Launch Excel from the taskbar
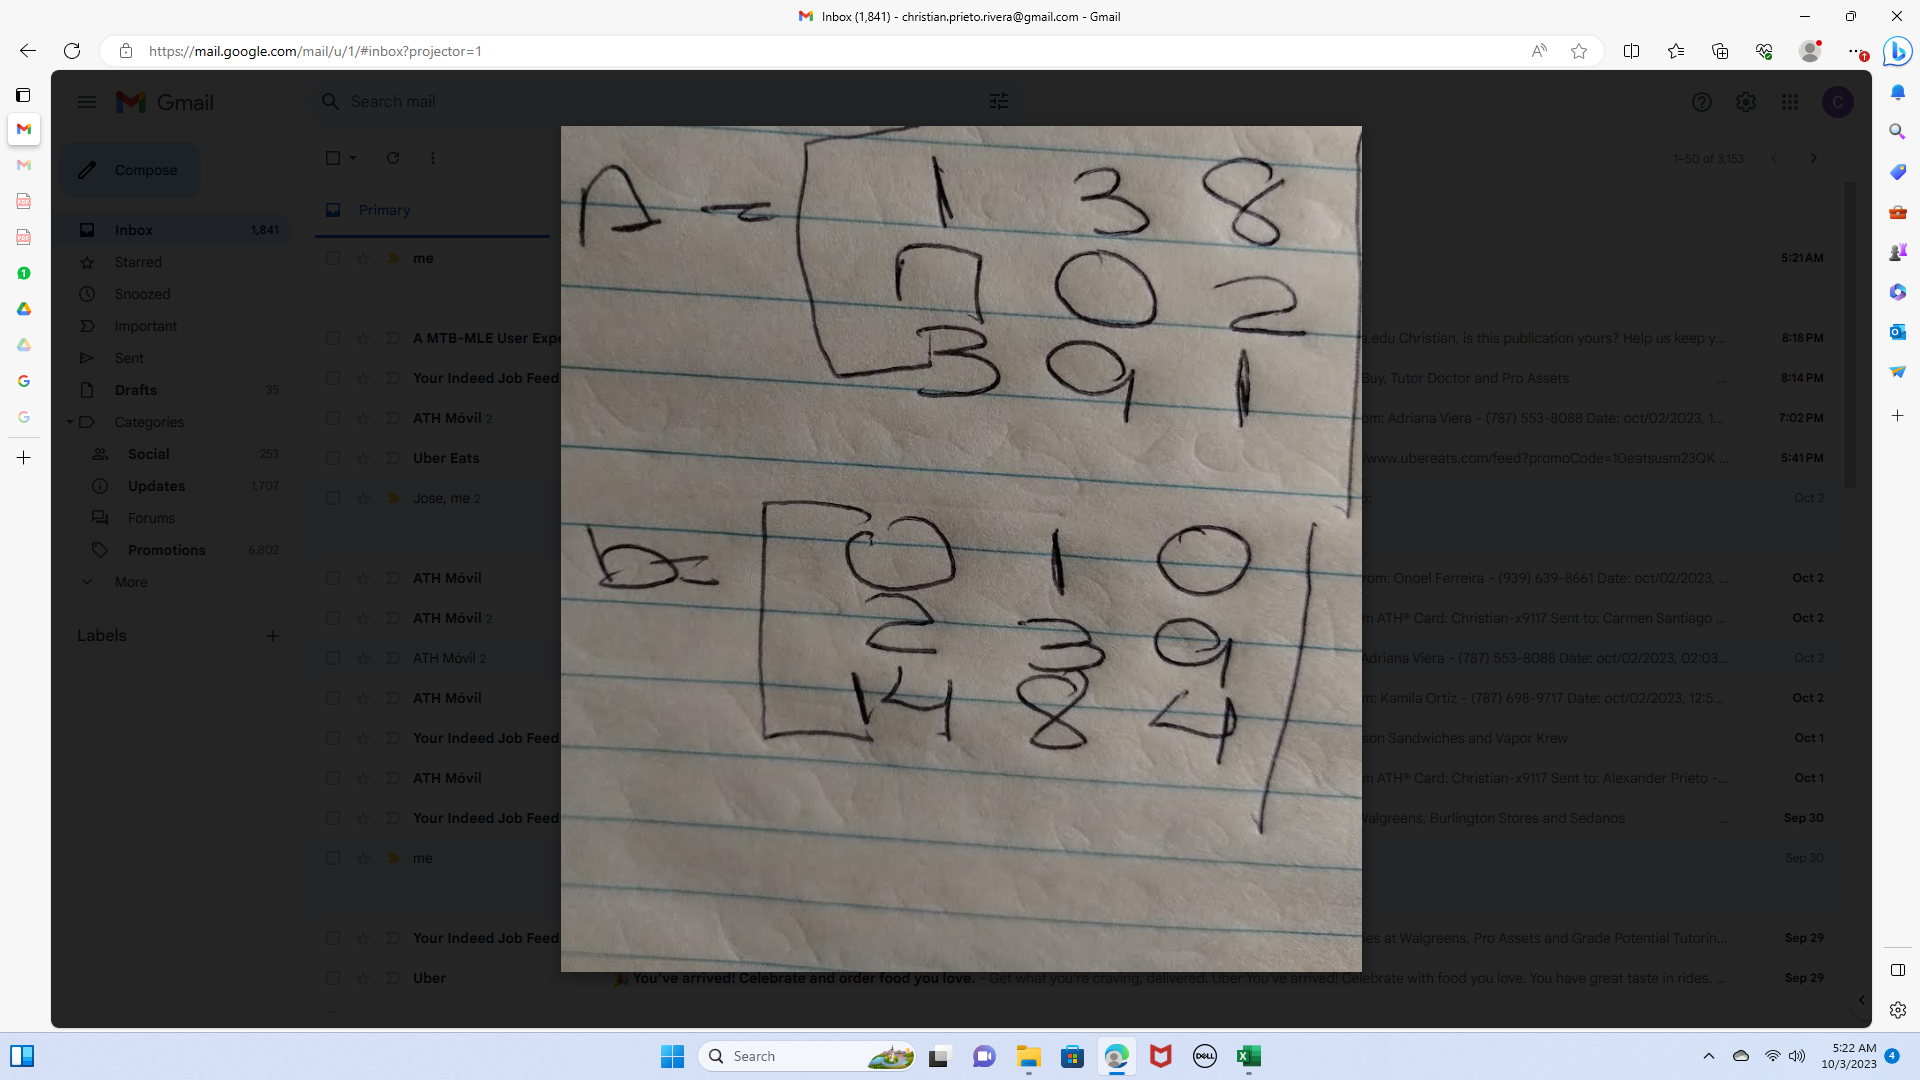The height and width of the screenshot is (1080, 1920). (1248, 1056)
